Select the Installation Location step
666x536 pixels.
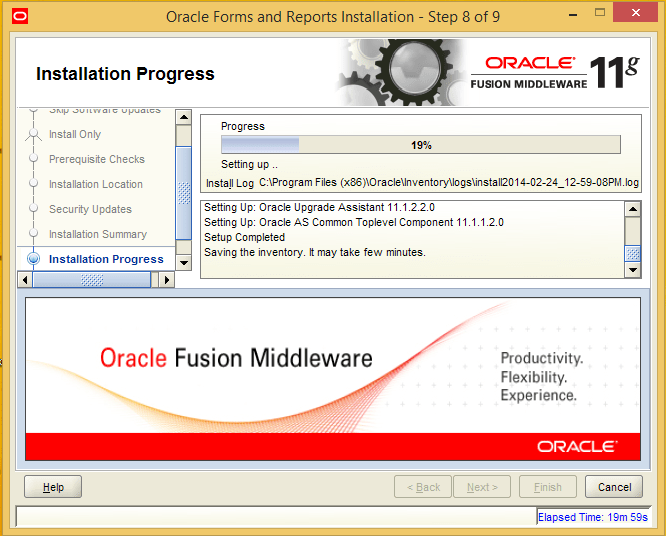(96, 184)
